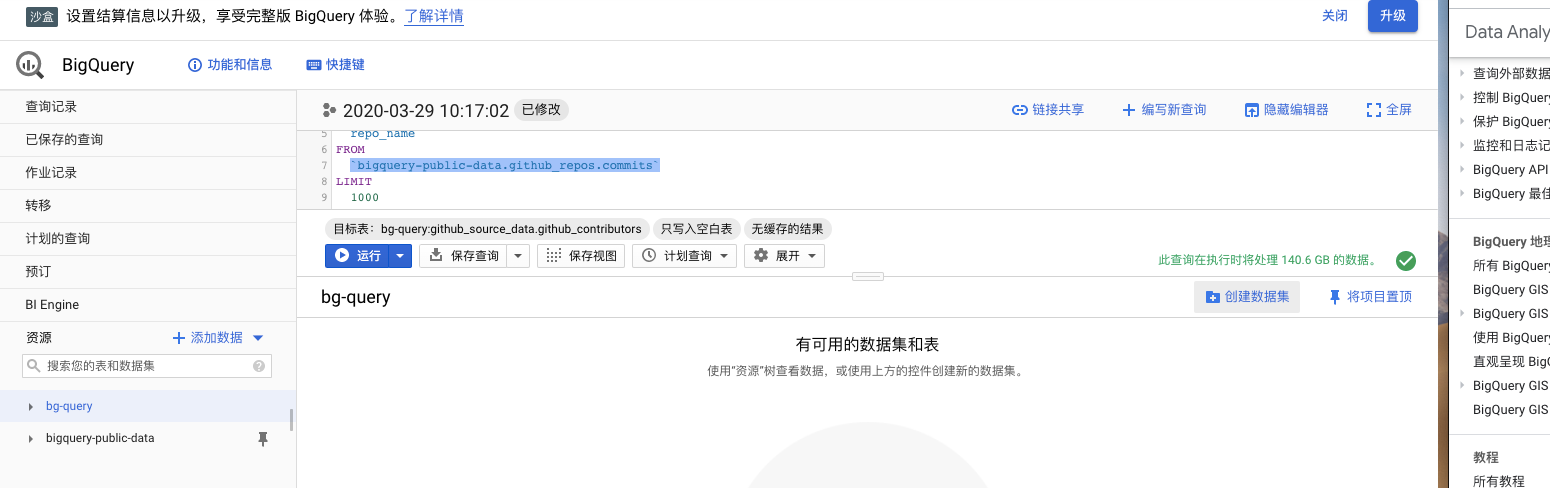Expand the bg-query project tree node

[31, 407]
